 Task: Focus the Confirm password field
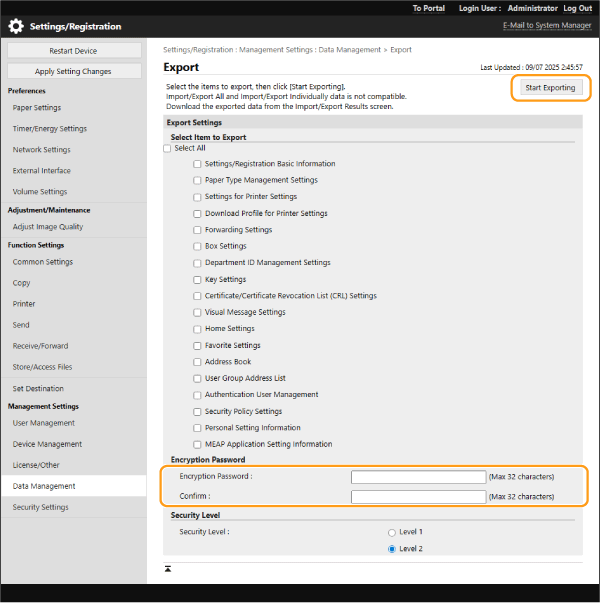click(x=418, y=496)
